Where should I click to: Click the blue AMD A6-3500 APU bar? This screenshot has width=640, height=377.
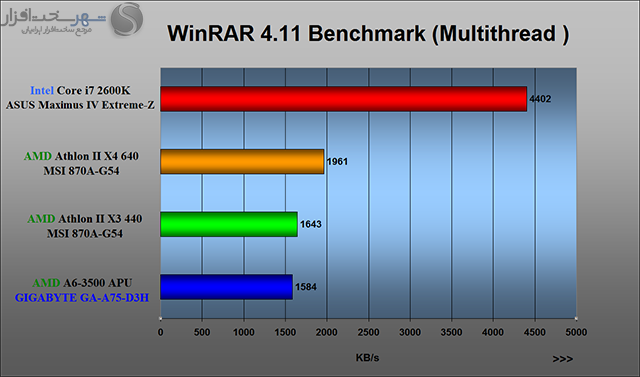(226, 287)
